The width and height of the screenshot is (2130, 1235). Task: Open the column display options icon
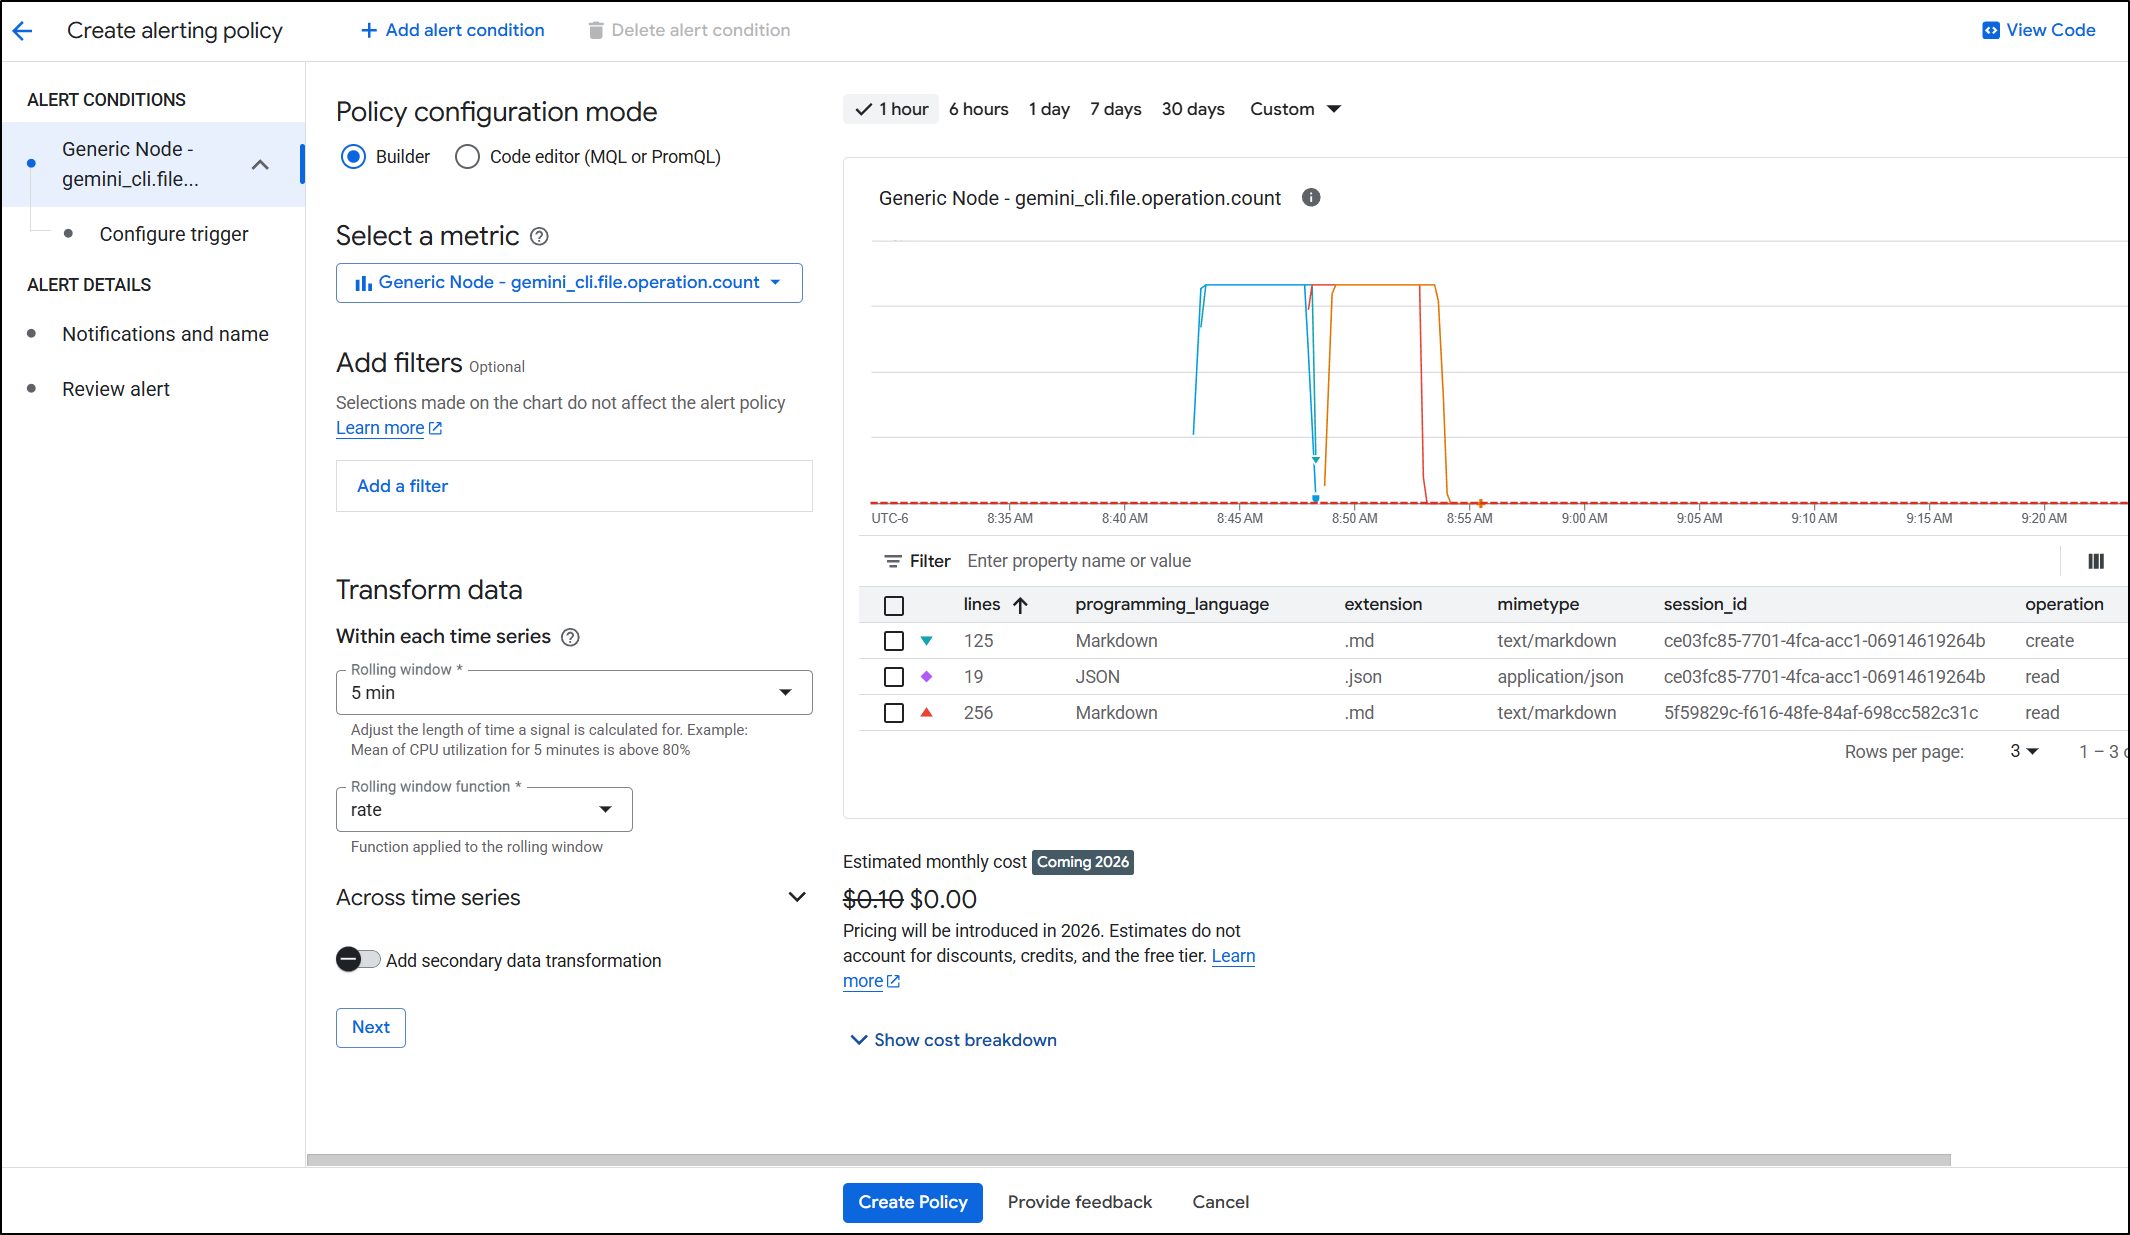[x=2096, y=562]
